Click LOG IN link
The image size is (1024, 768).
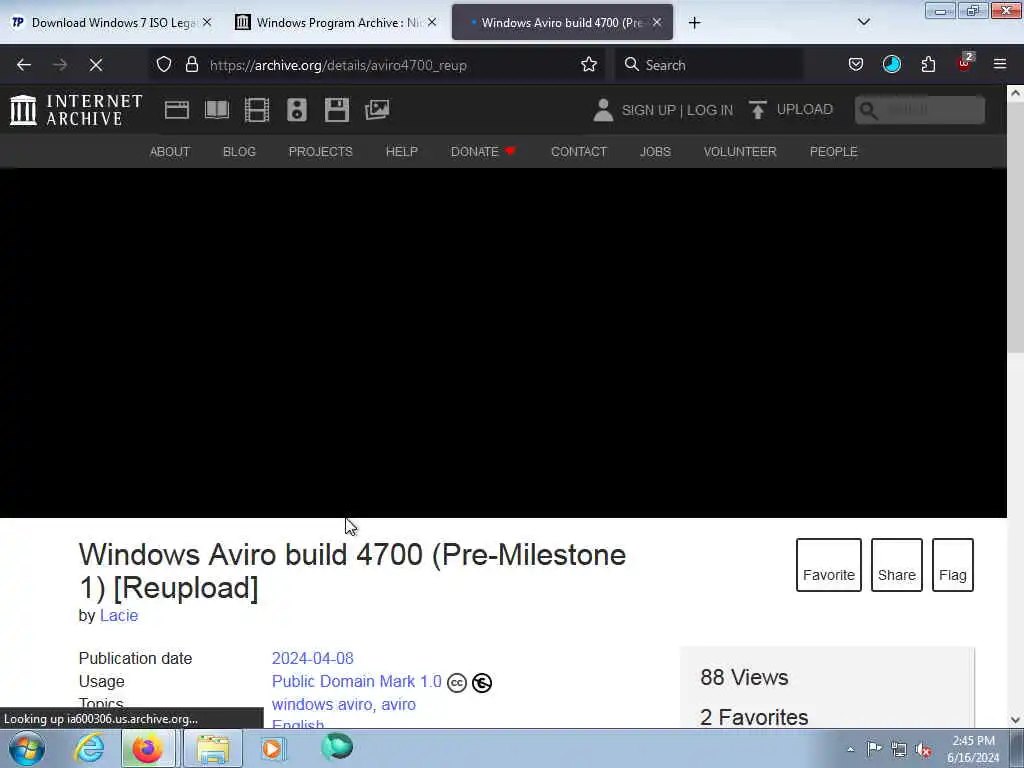coord(710,110)
